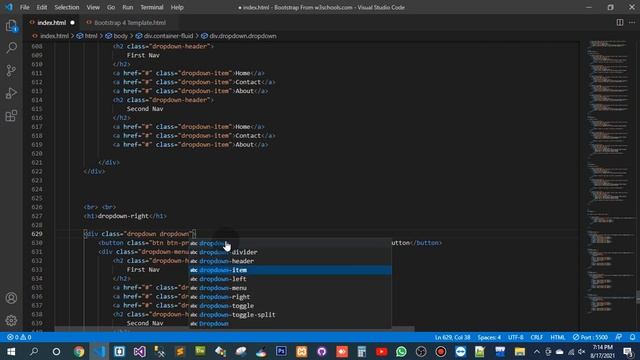
Task: Choose dropdown-menu from suggestion list
Action: [x=290, y=288]
